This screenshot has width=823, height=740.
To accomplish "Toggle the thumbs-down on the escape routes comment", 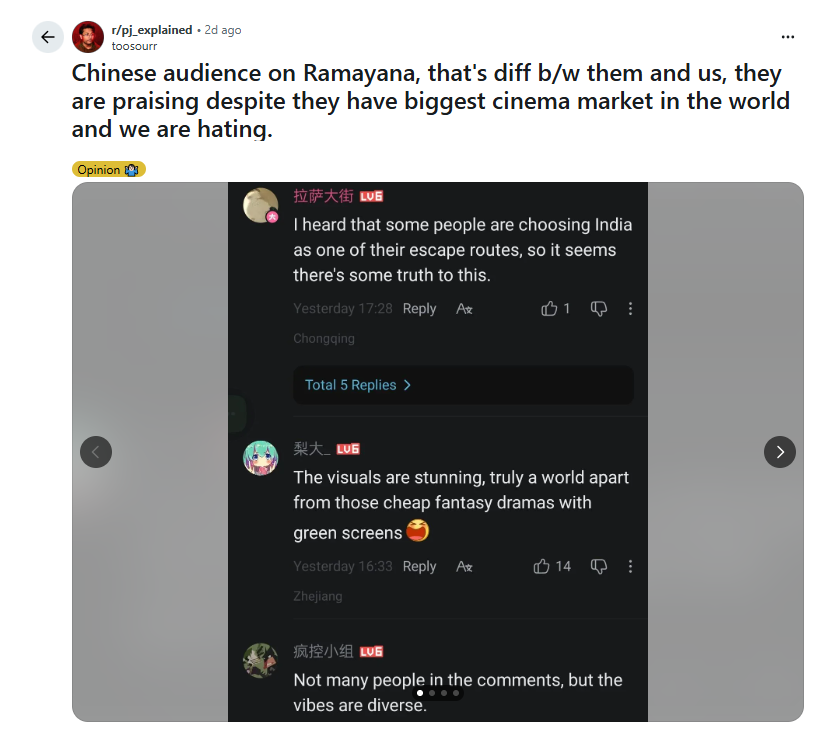I will (598, 308).
